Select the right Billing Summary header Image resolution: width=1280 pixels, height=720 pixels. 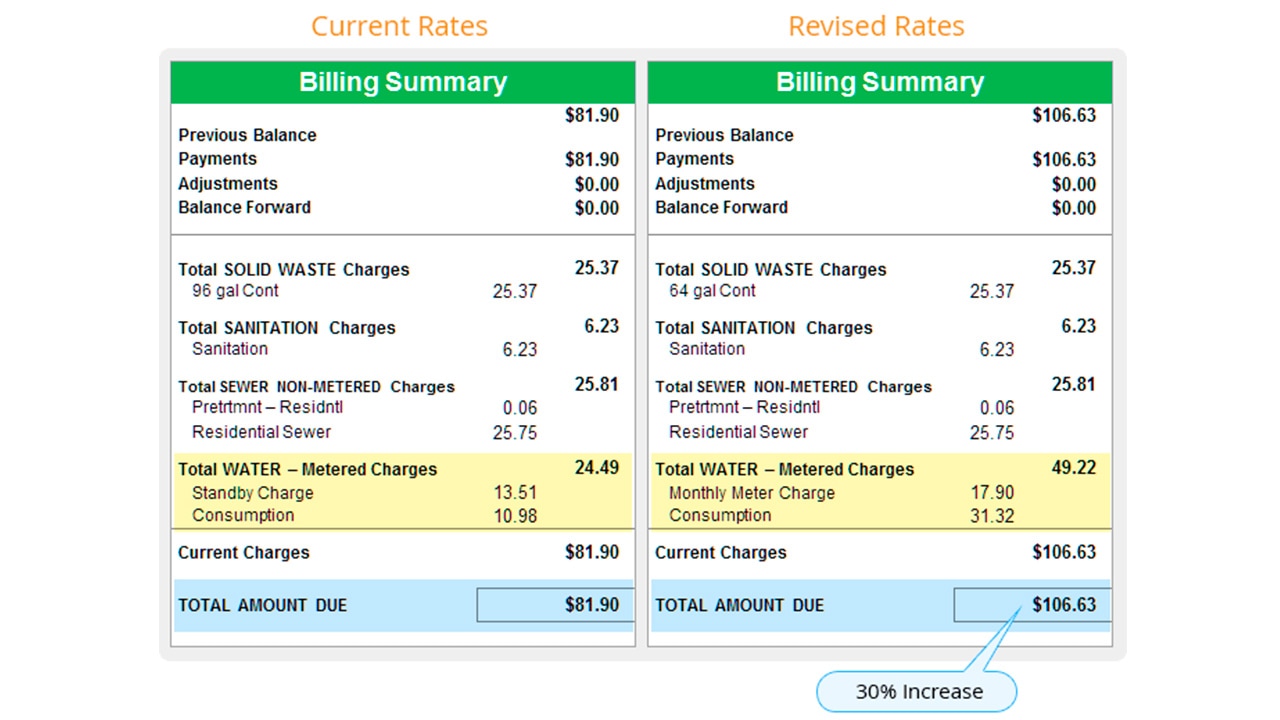pos(880,82)
